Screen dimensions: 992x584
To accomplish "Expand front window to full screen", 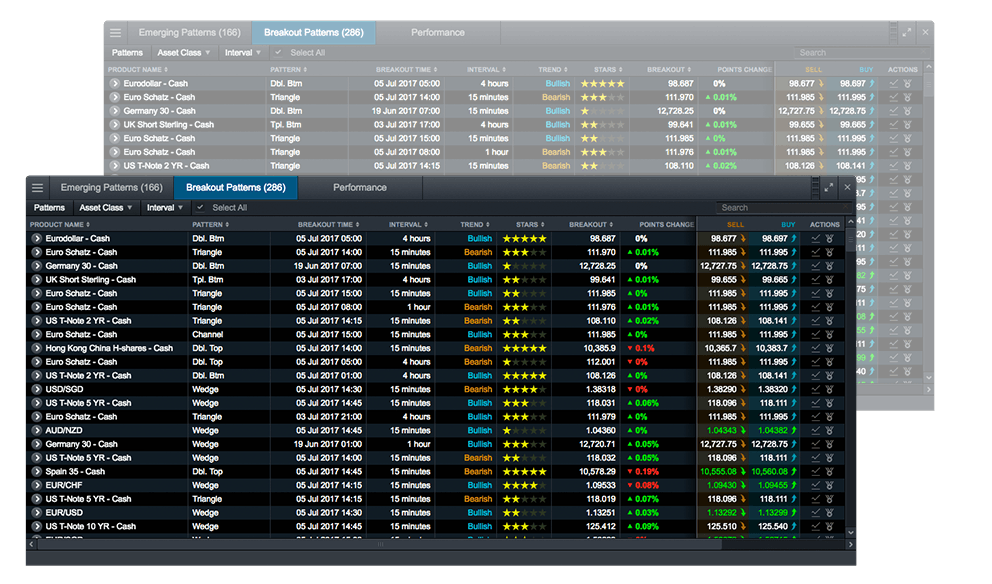I will (828, 187).
